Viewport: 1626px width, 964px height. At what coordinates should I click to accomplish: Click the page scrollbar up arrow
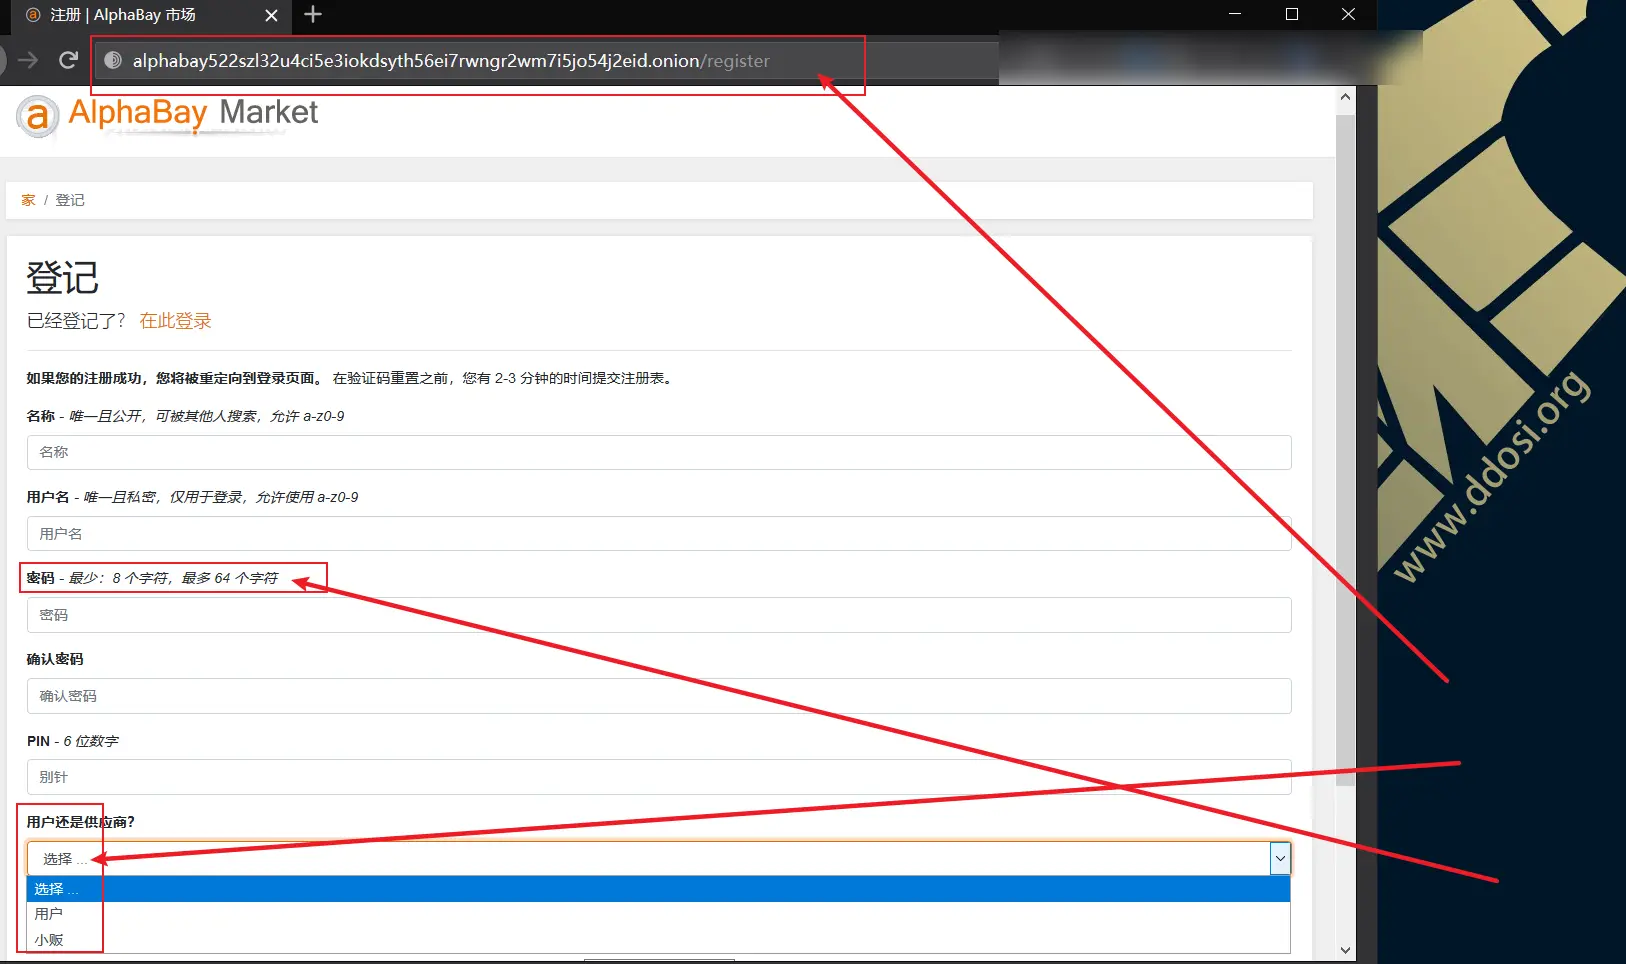[1345, 97]
